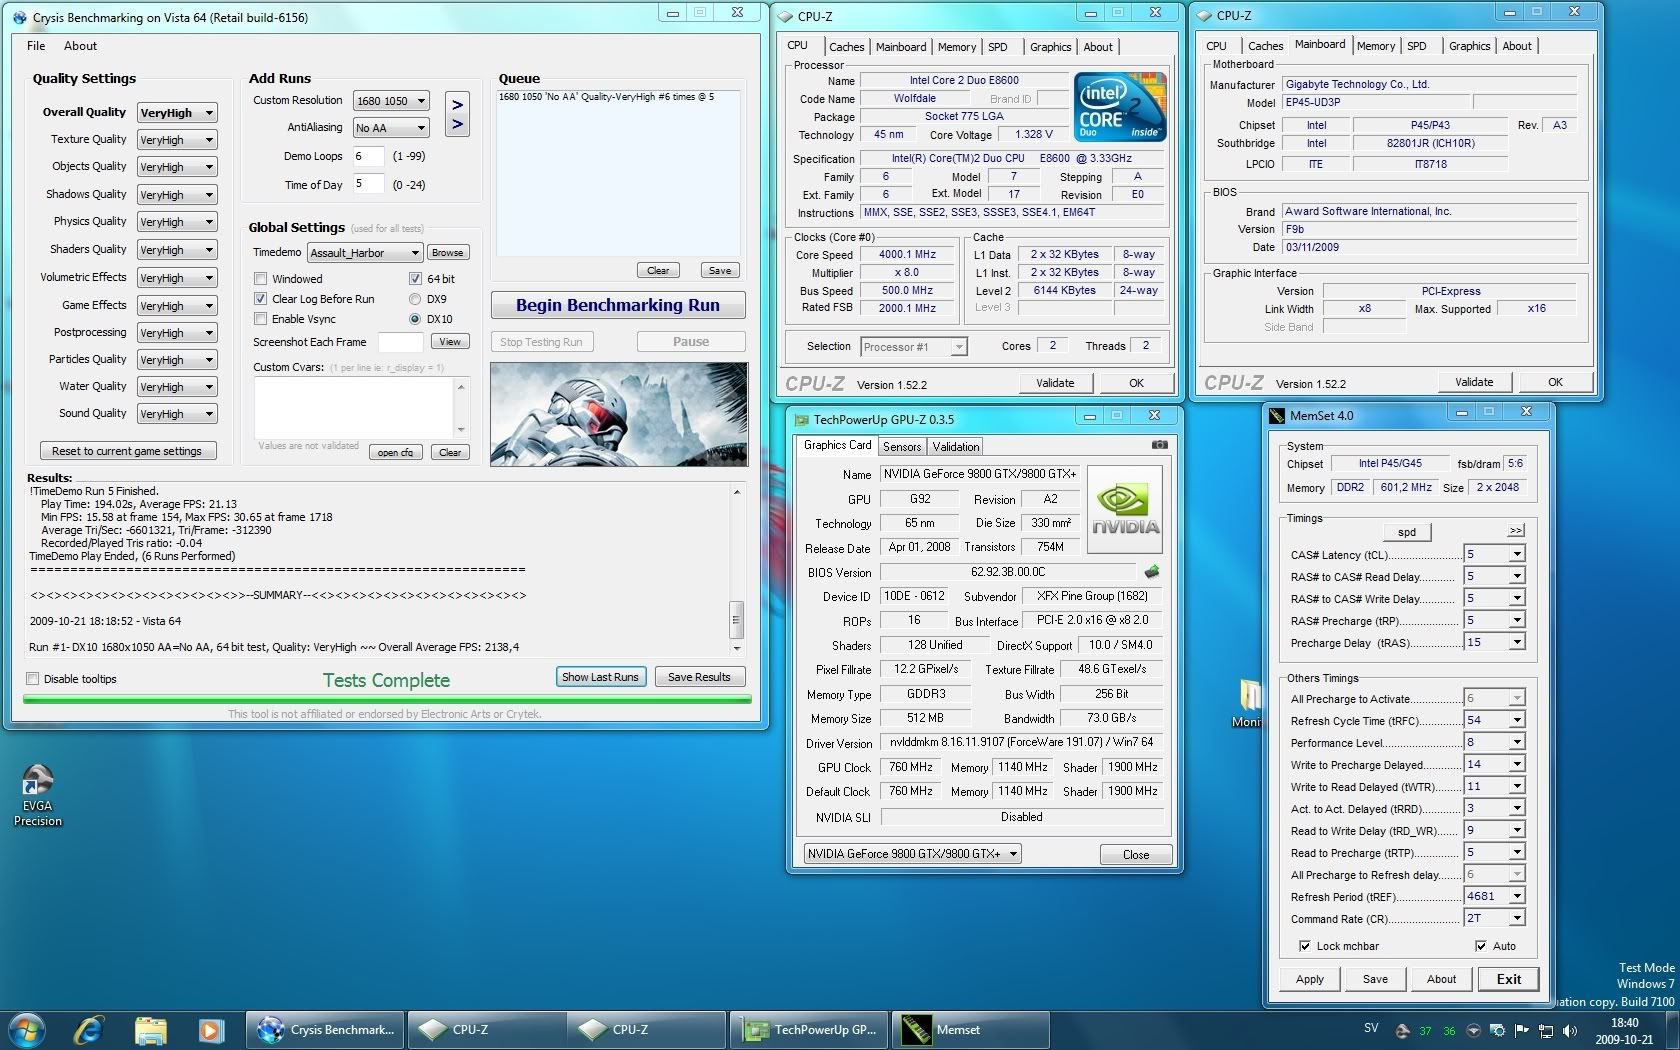Open the Timedemo Assault_Harbor dropdown
This screenshot has height=1050, width=1680.
[x=365, y=253]
